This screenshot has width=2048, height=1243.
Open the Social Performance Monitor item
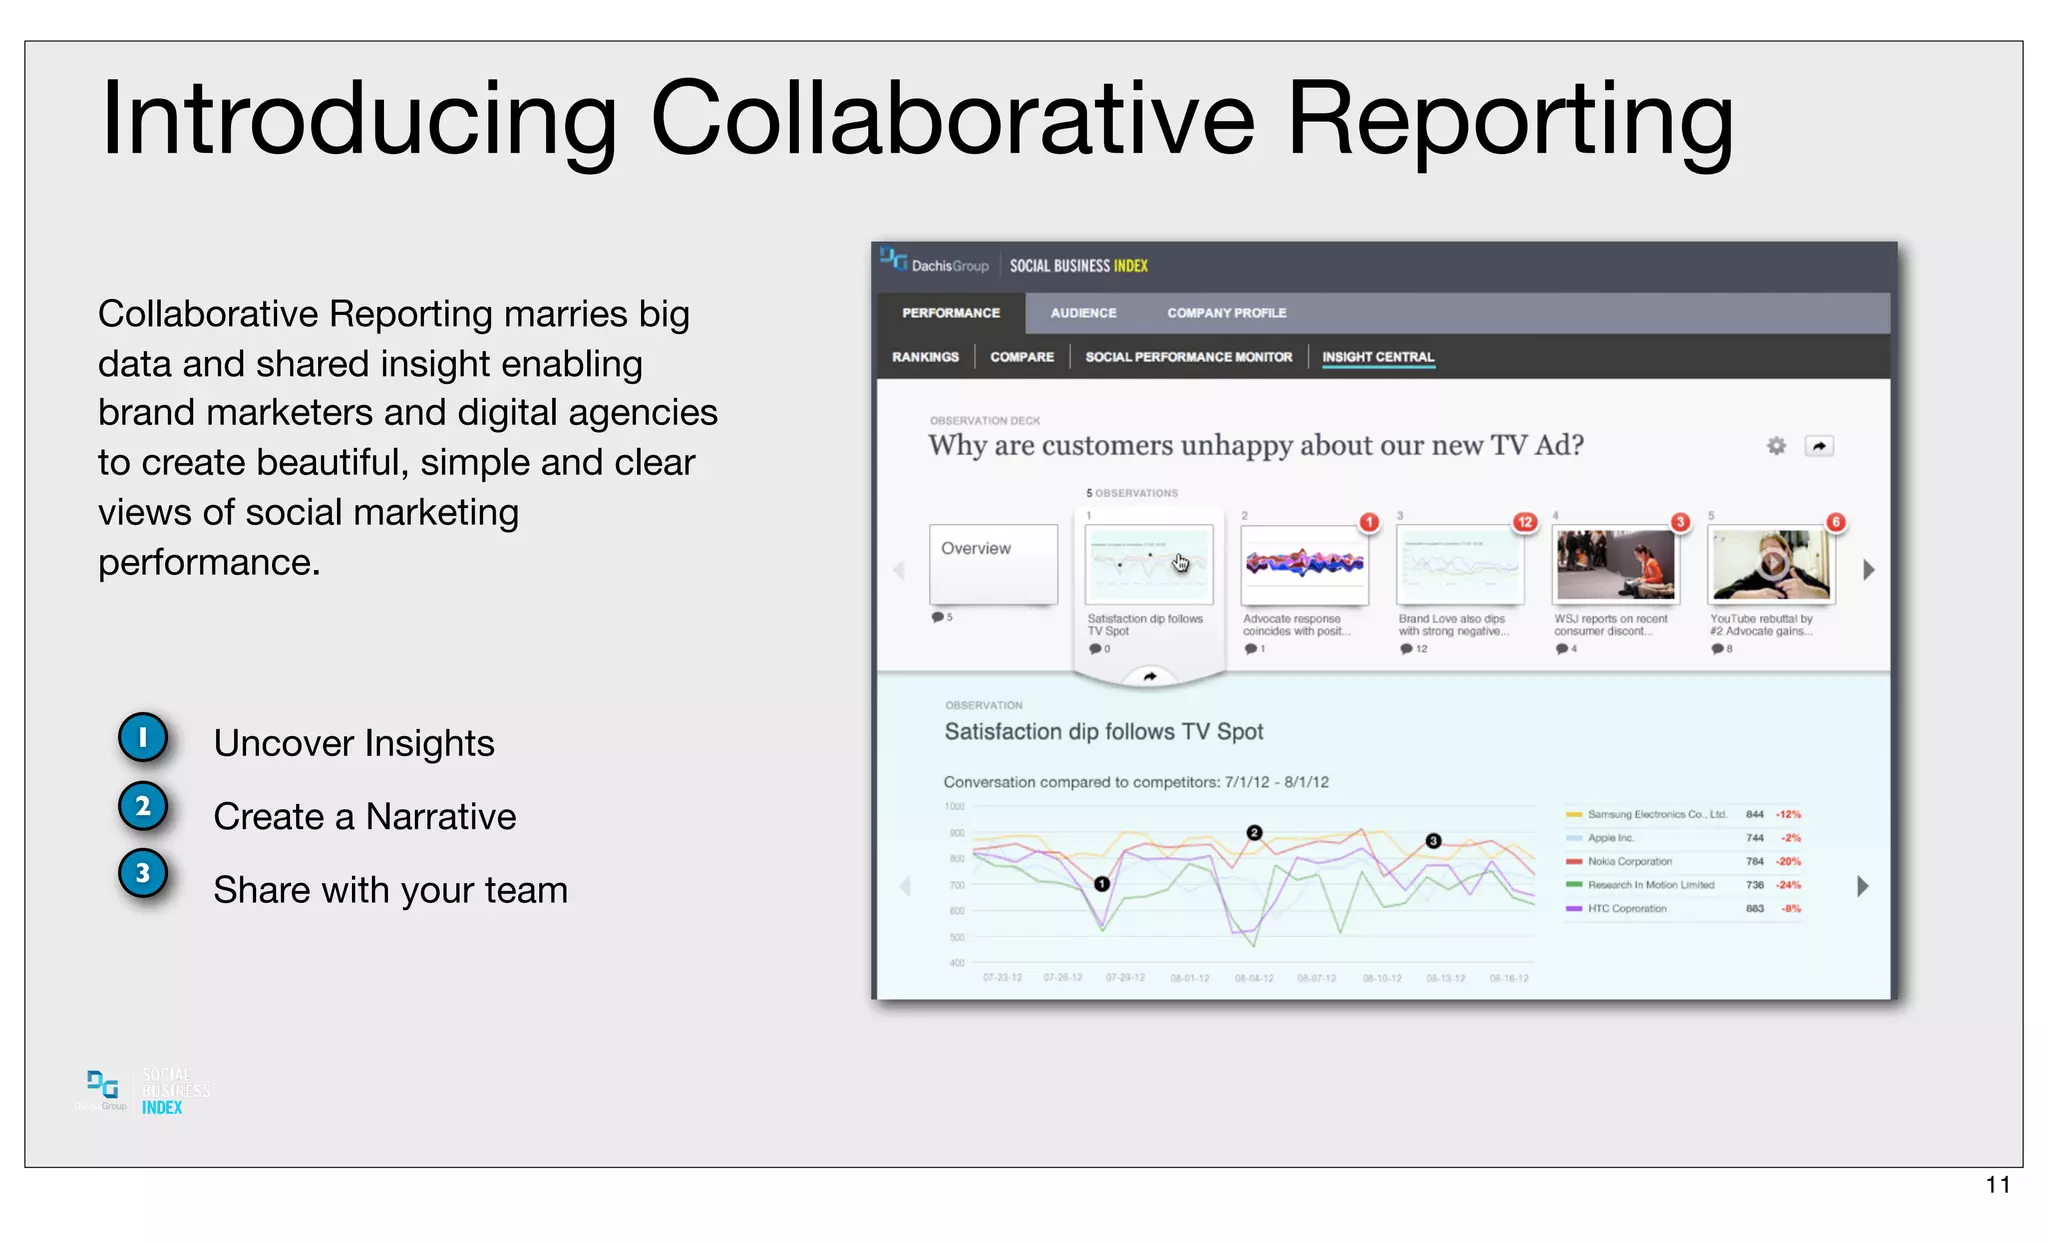[x=1189, y=357]
